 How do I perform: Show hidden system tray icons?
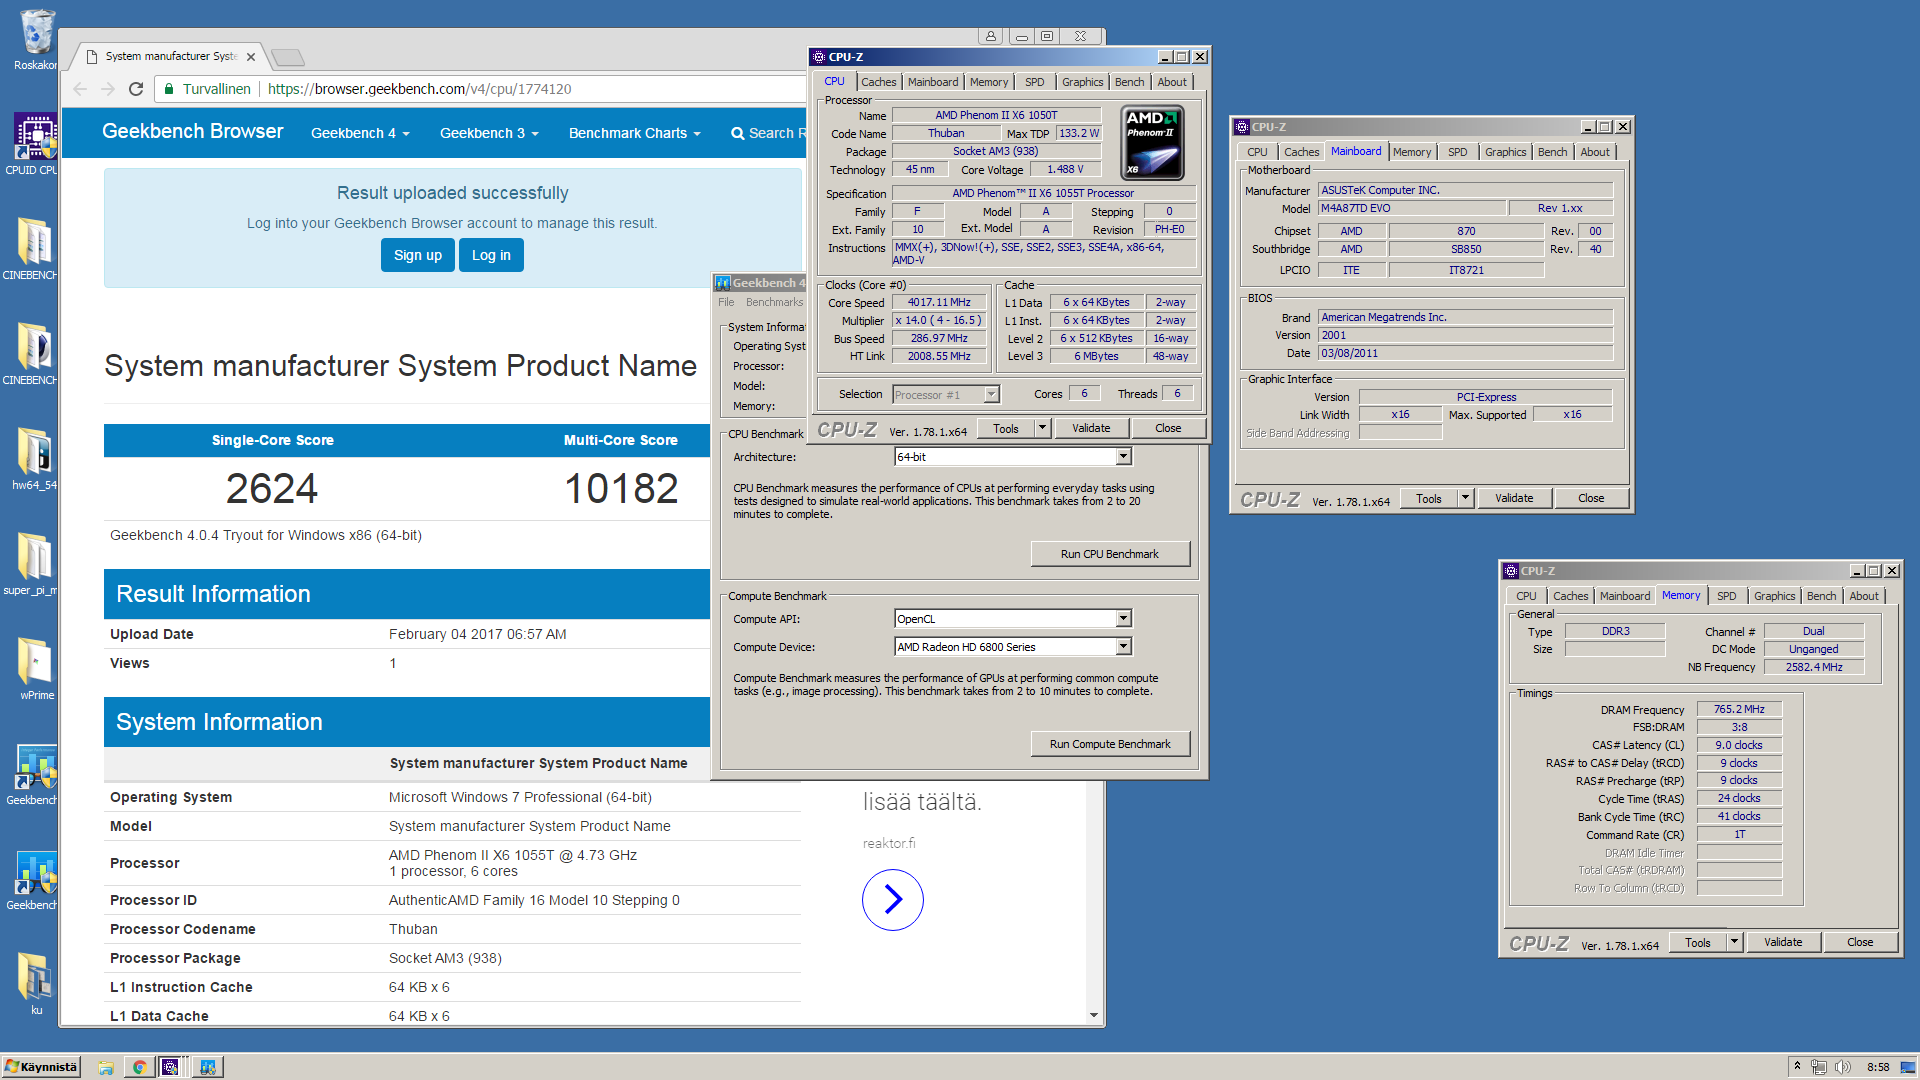click(1797, 1067)
